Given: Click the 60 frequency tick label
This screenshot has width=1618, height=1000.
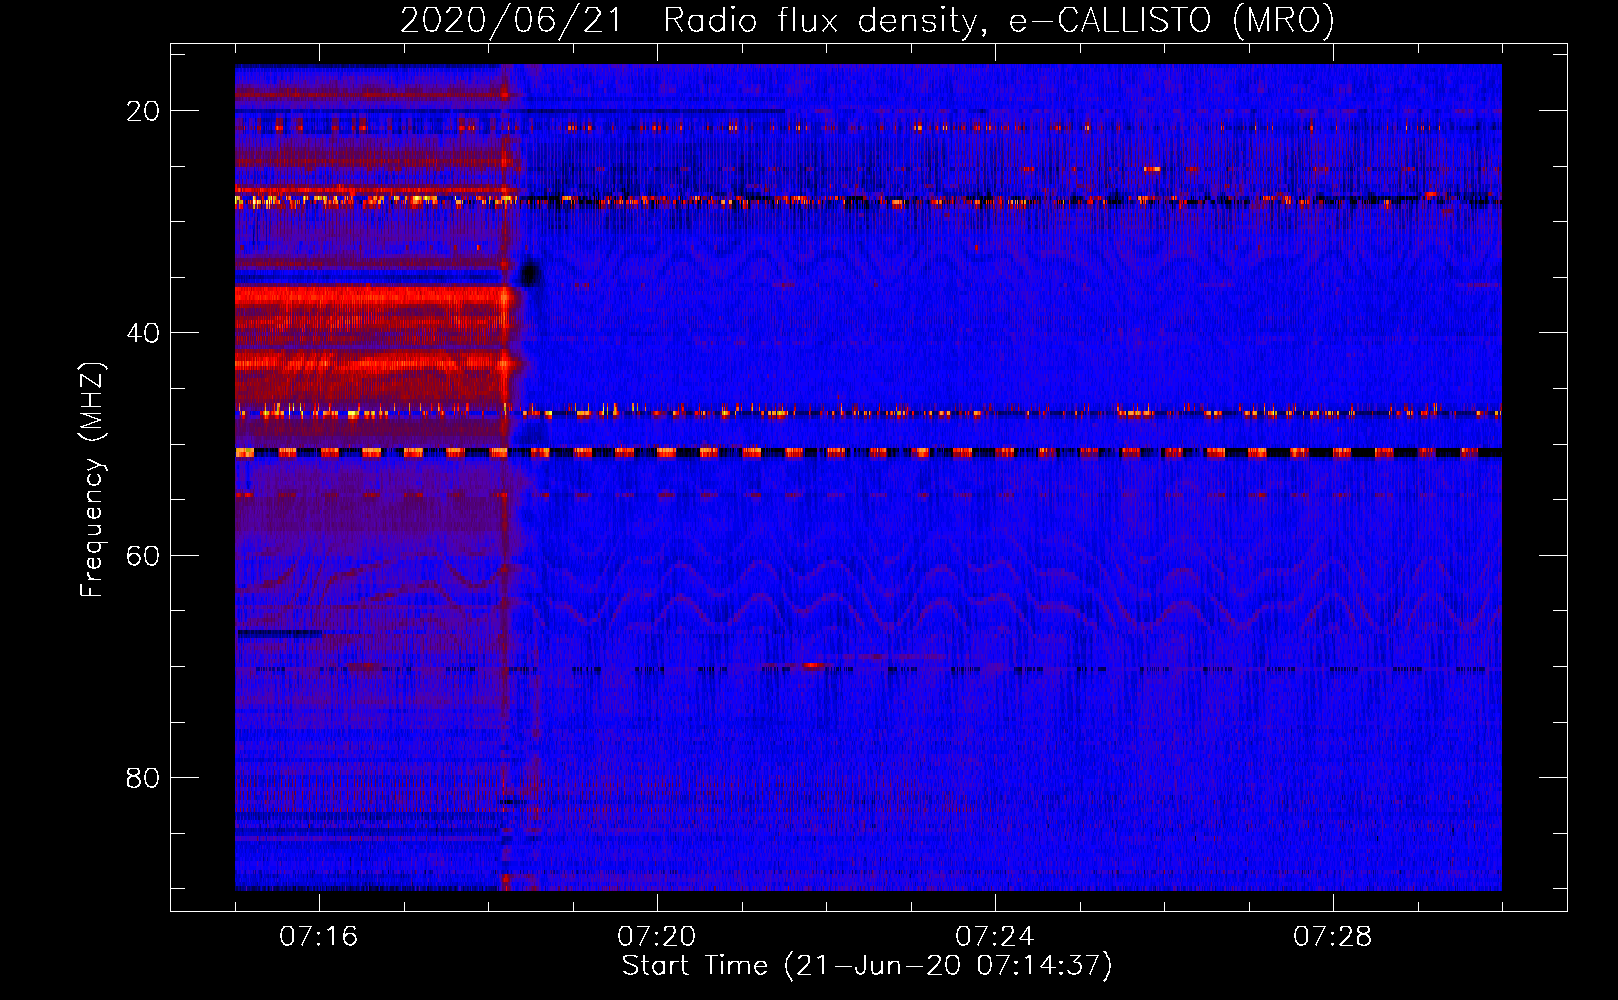Looking at the screenshot, I should (143, 555).
